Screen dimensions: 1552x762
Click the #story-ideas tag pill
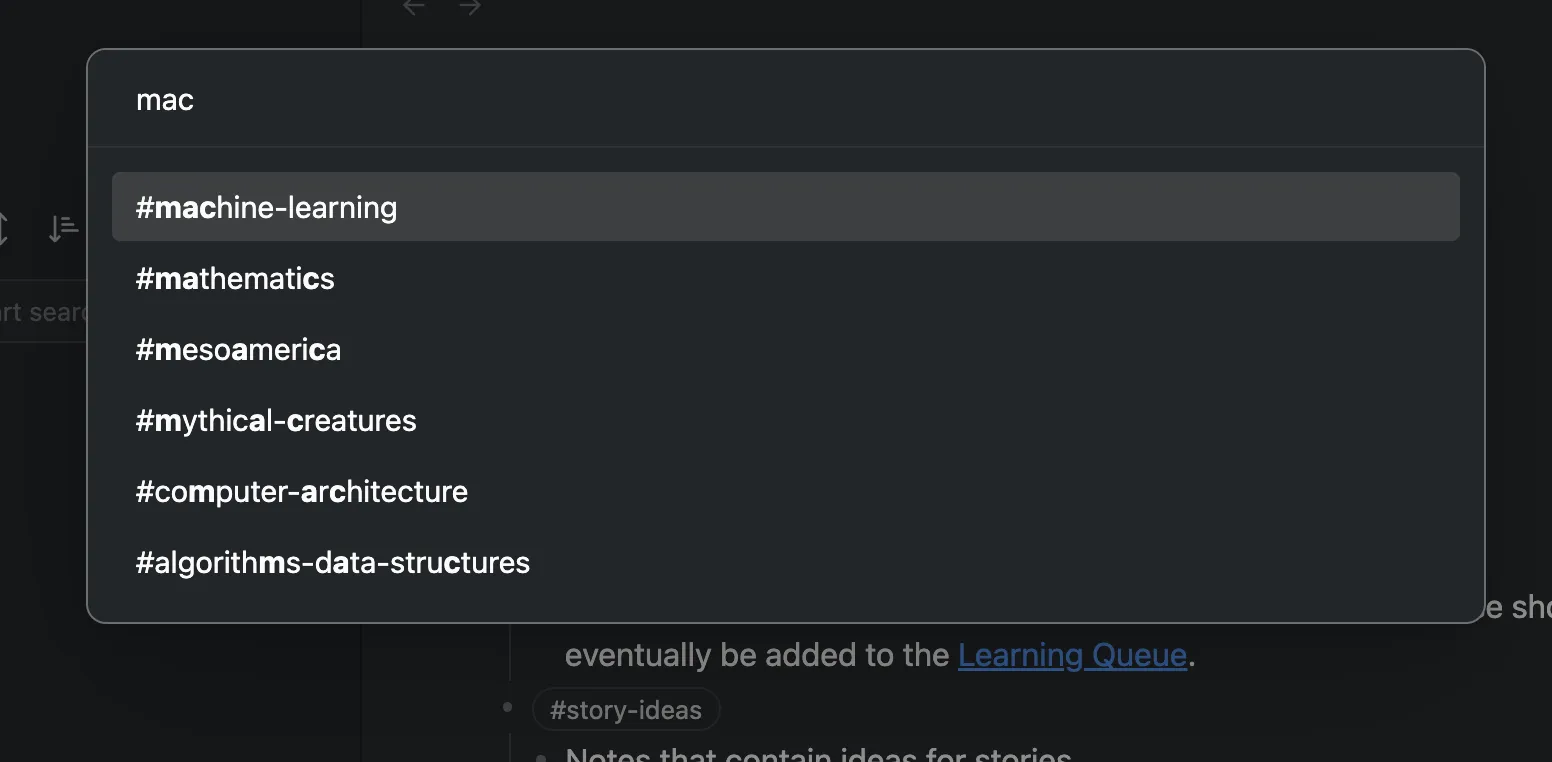[626, 709]
